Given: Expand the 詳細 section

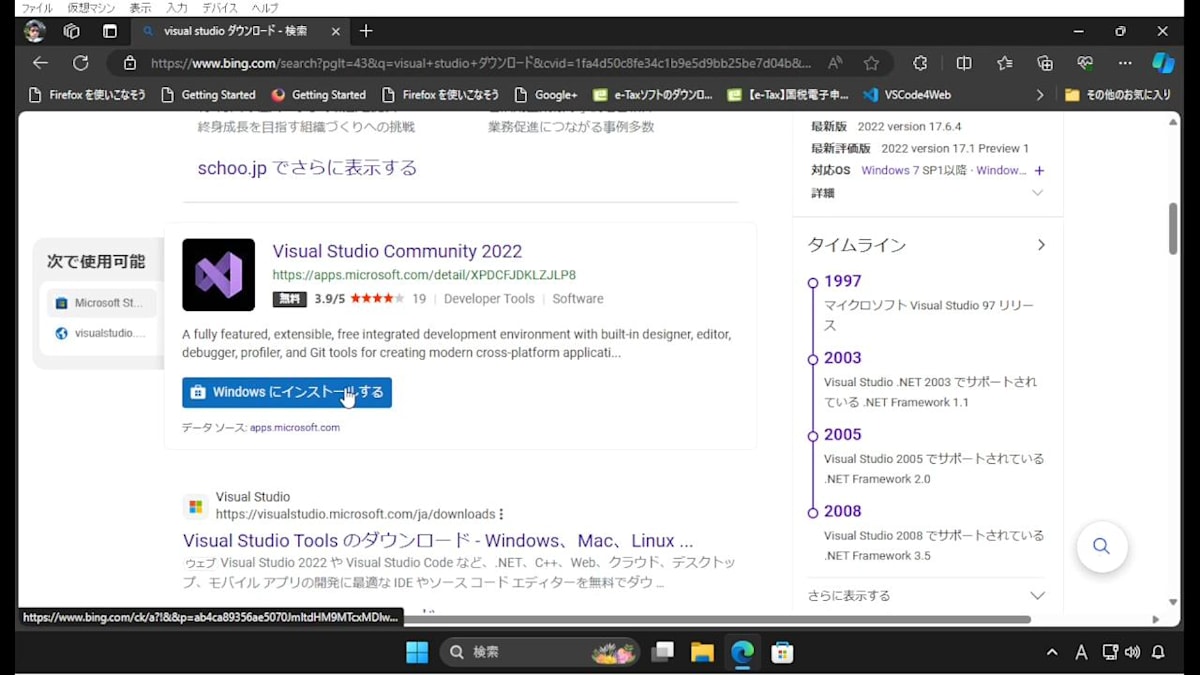Looking at the screenshot, I should click(x=1039, y=192).
